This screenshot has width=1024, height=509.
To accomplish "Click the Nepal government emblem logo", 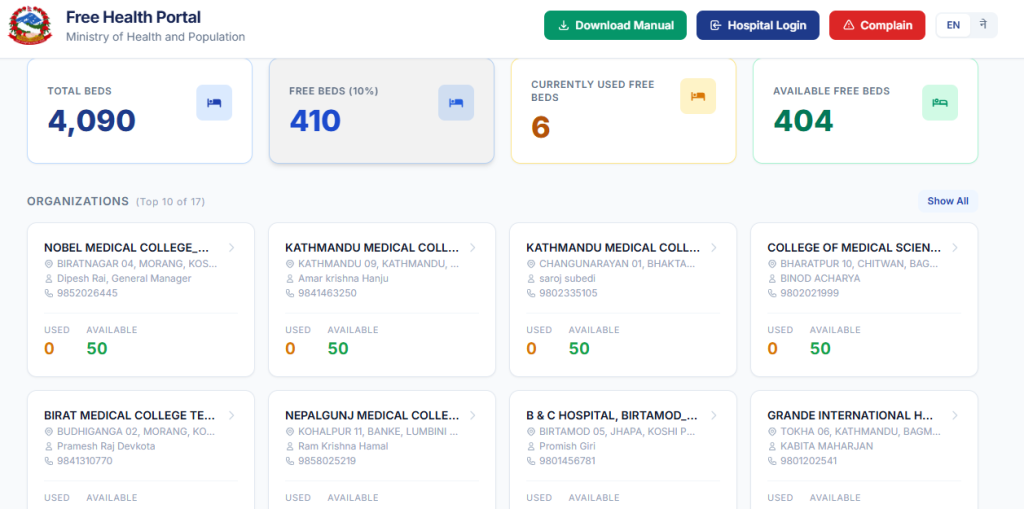I will [29, 25].
